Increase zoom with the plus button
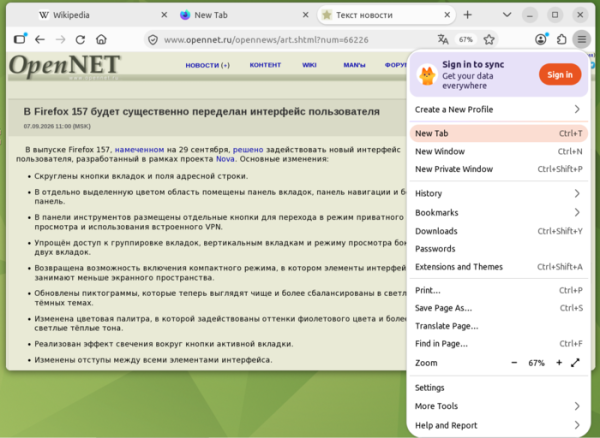 click(559, 363)
